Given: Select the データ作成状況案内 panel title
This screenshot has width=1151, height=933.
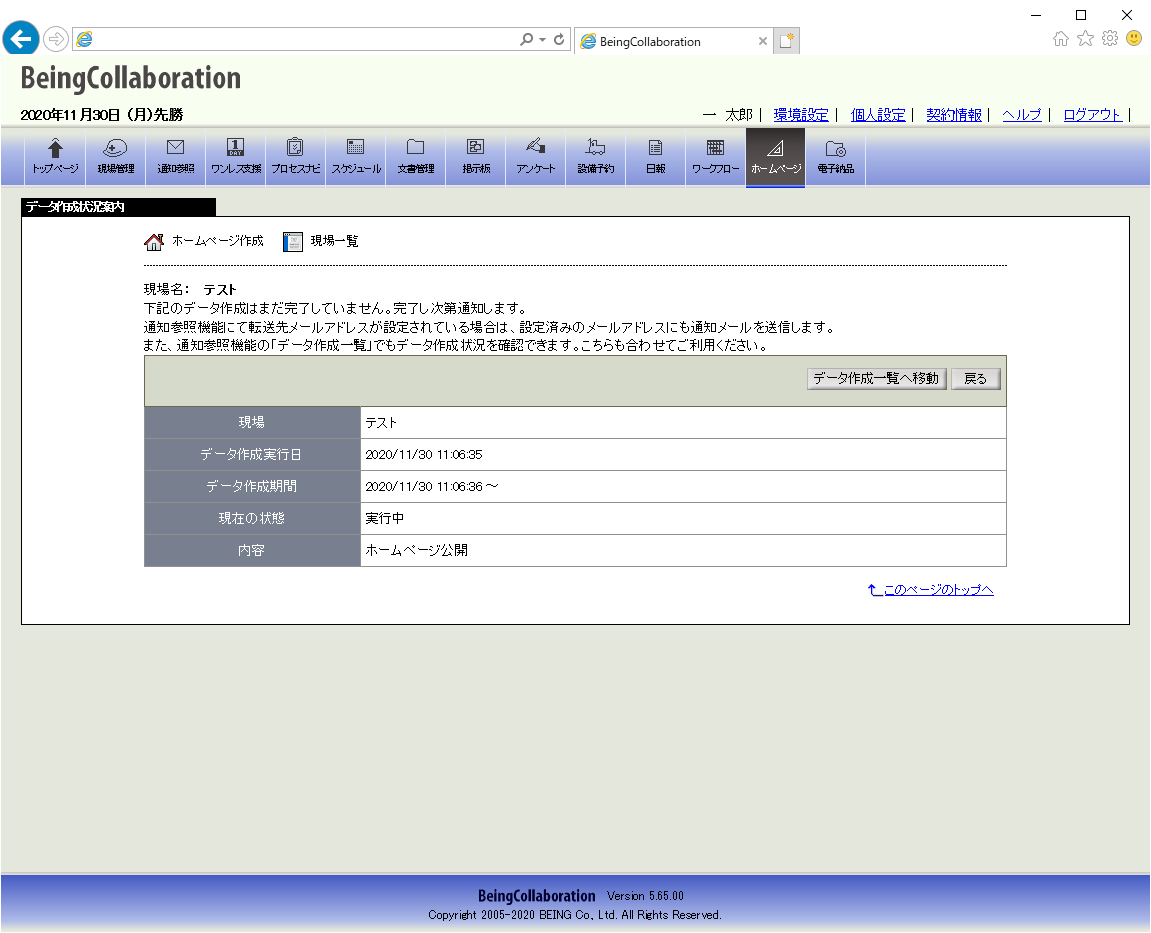Looking at the screenshot, I should coord(75,207).
